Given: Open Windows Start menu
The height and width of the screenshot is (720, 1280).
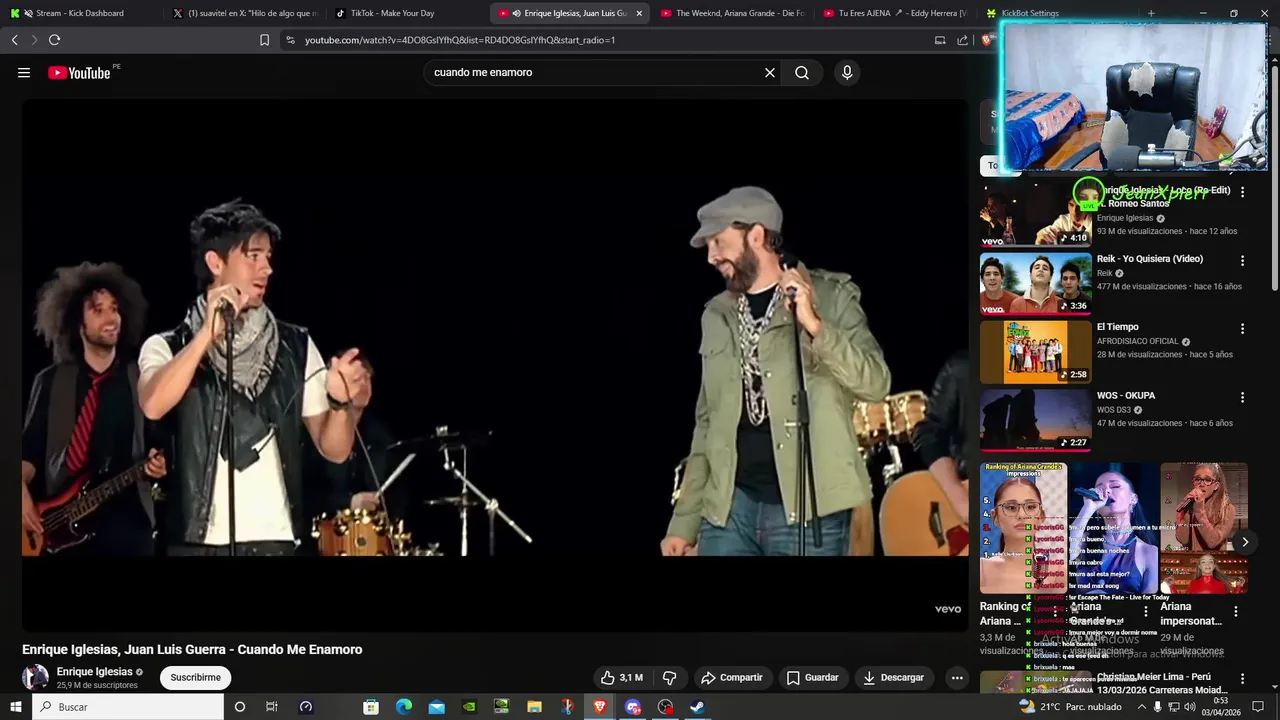Looking at the screenshot, I should coord(16,707).
